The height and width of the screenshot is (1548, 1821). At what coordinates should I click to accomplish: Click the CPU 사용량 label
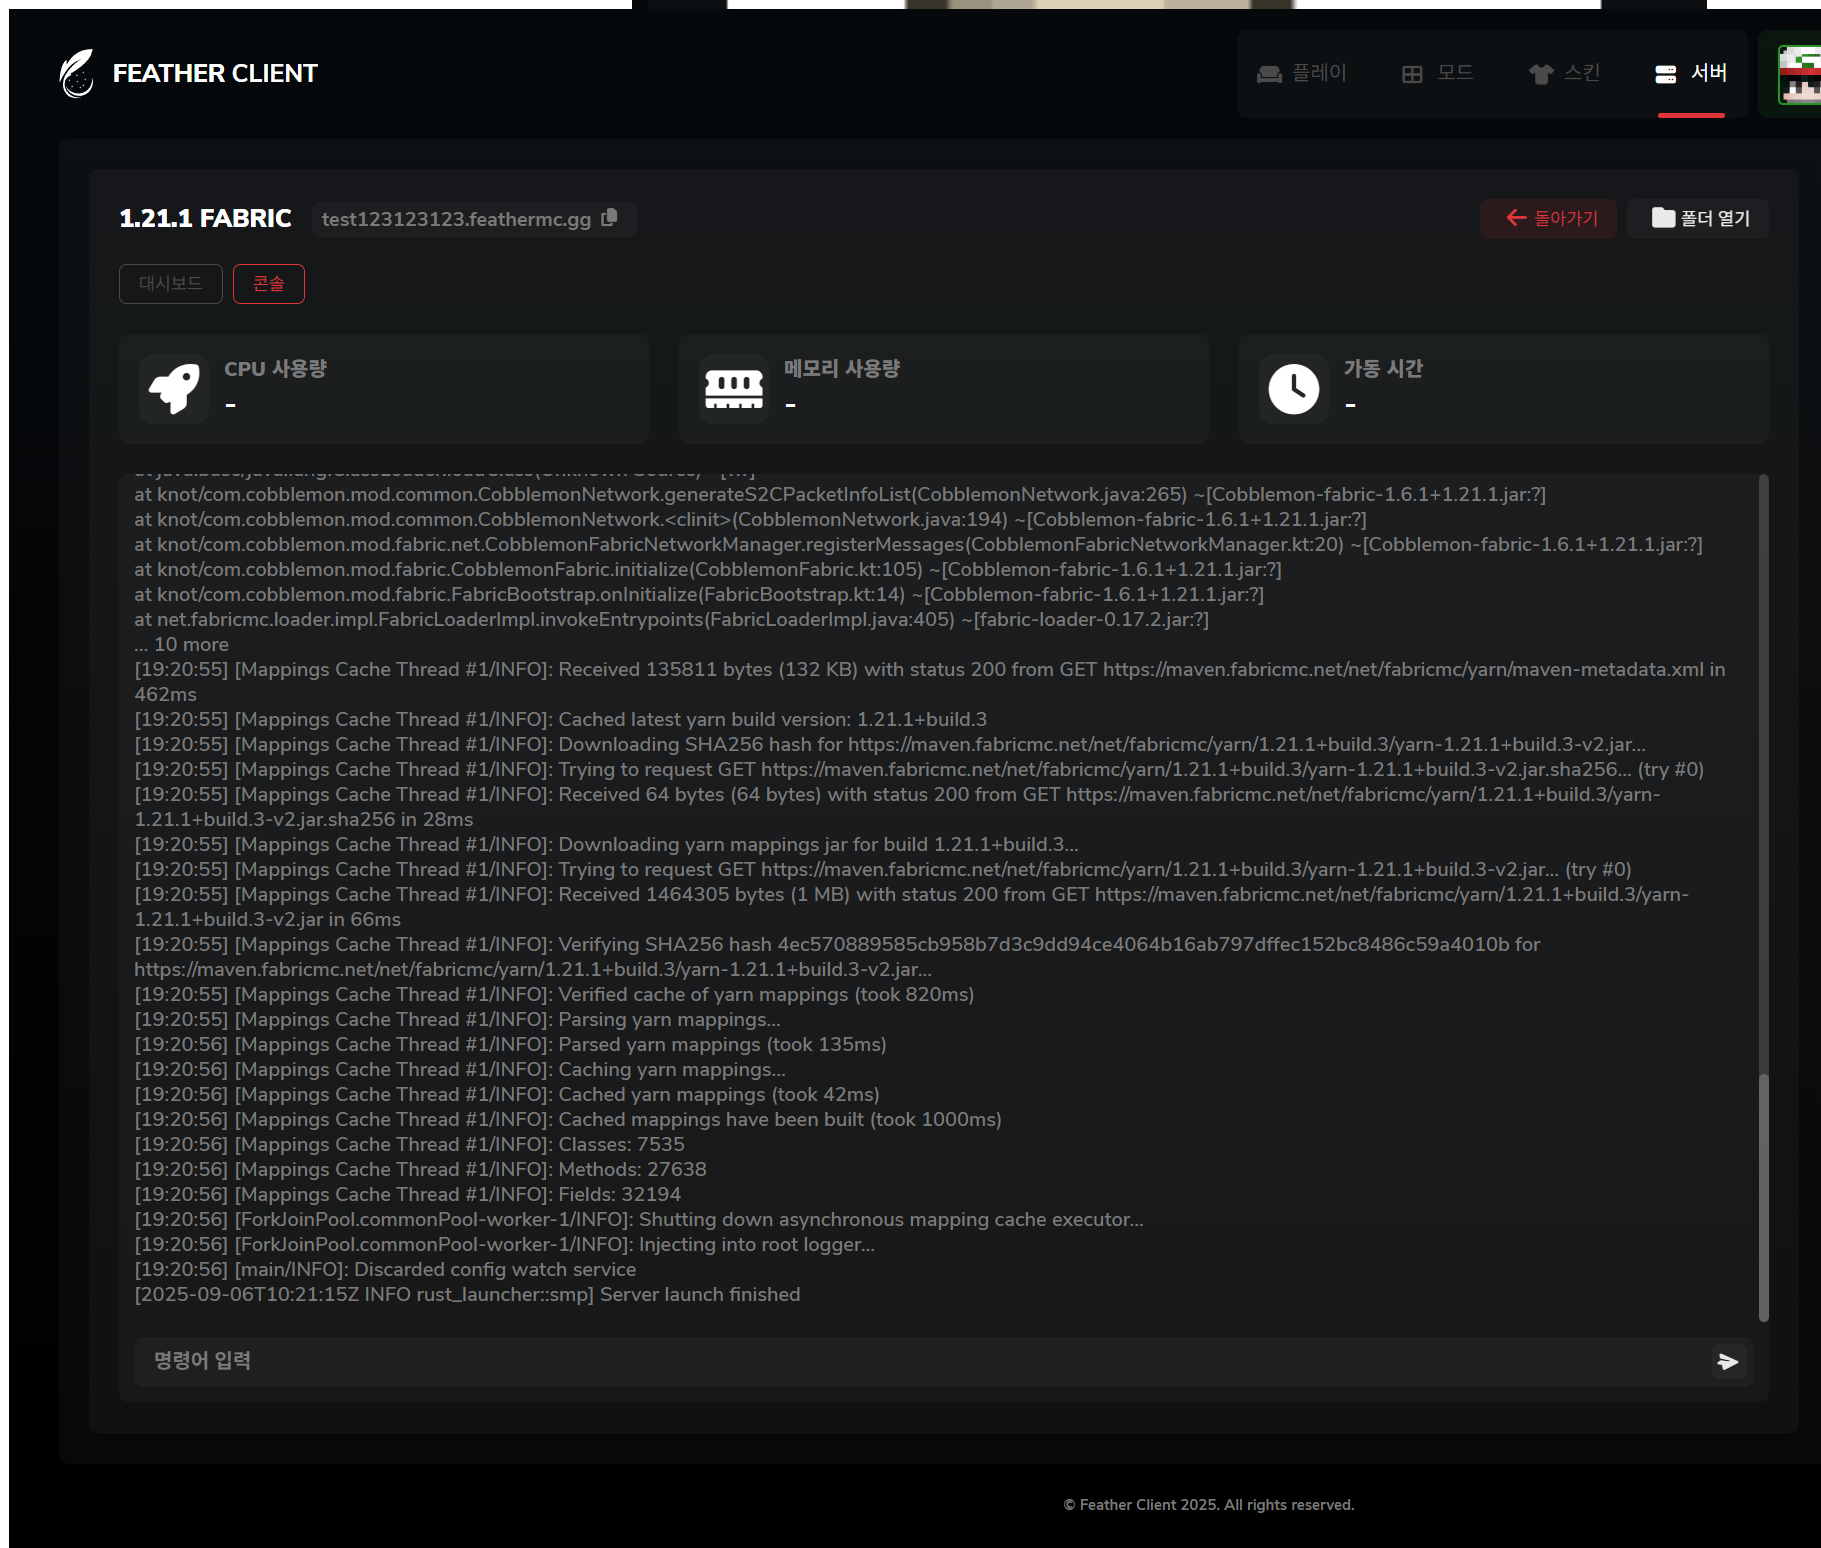click(x=275, y=368)
